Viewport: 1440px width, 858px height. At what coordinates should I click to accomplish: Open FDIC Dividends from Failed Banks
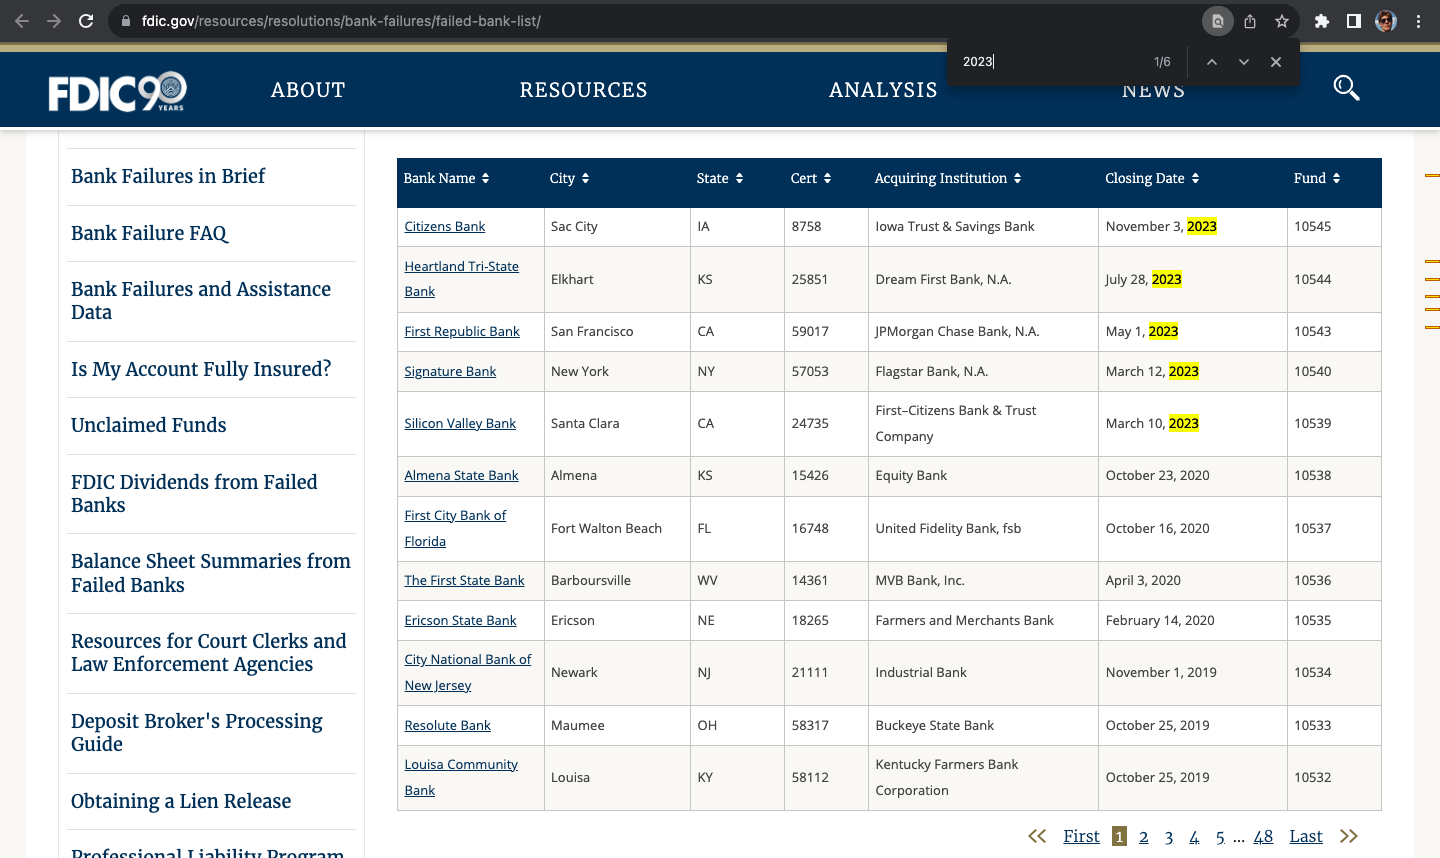194,493
